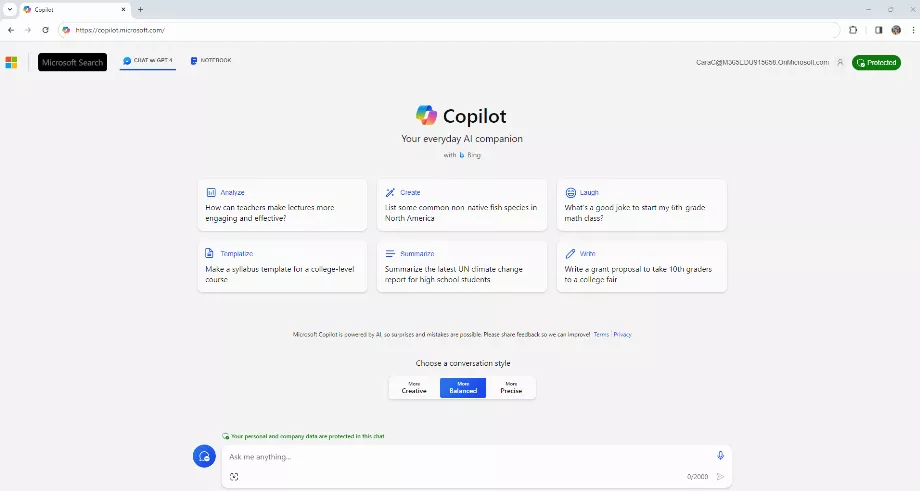Open the browser extensions puzzle icon
Screen dimensions: 920x491
click(x=853, y=30)
